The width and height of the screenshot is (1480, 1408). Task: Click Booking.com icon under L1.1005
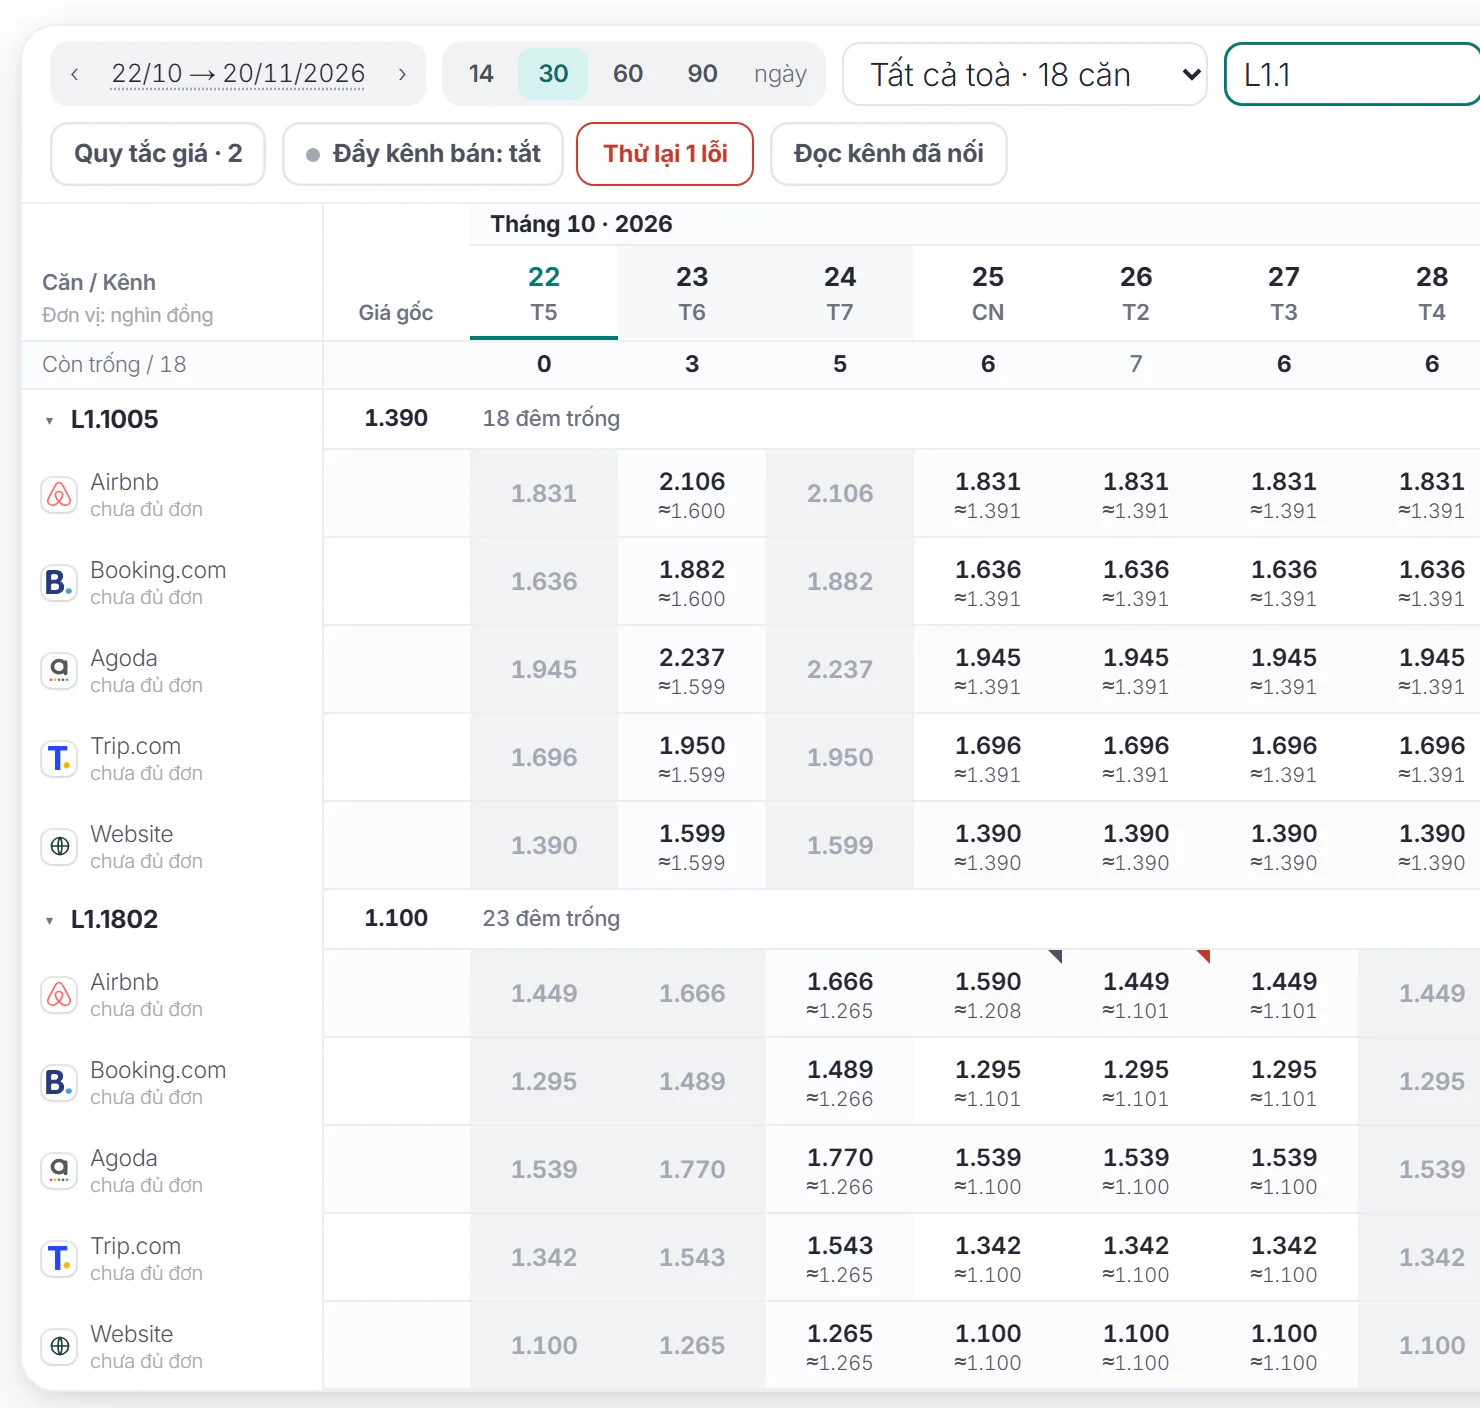[59, 583]
